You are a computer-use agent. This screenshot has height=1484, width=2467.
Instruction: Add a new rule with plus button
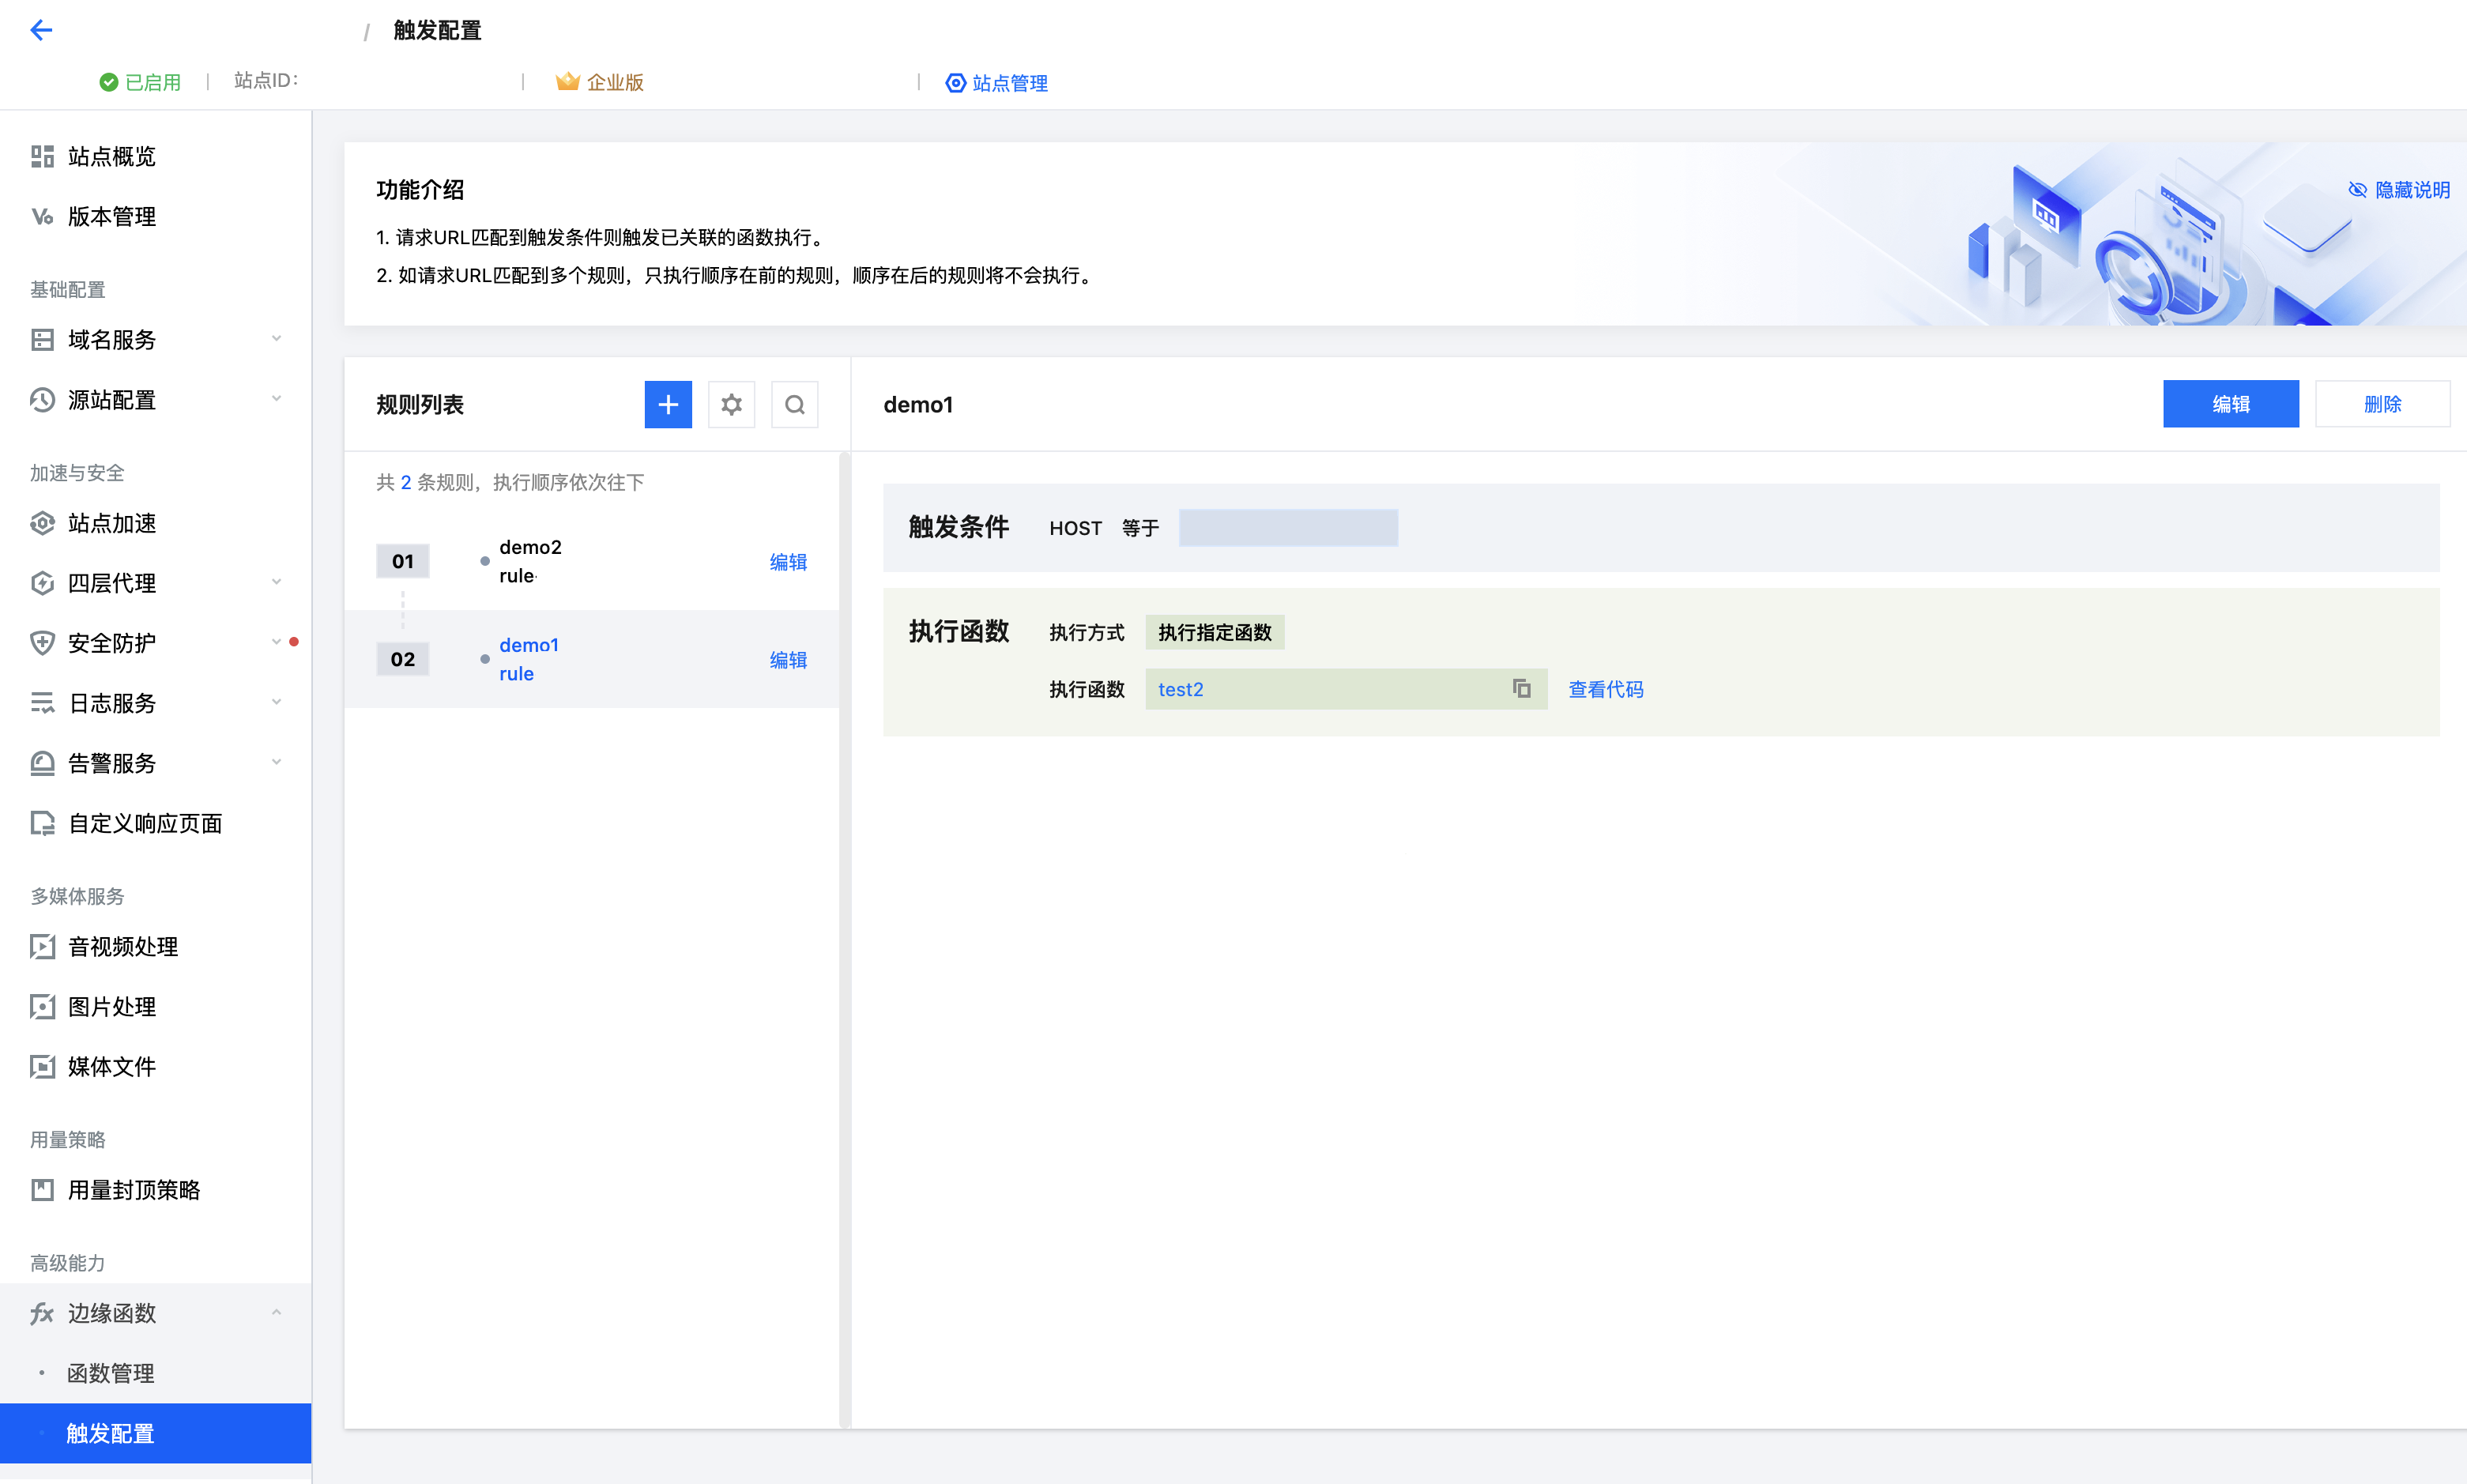[x=668, y=404]
